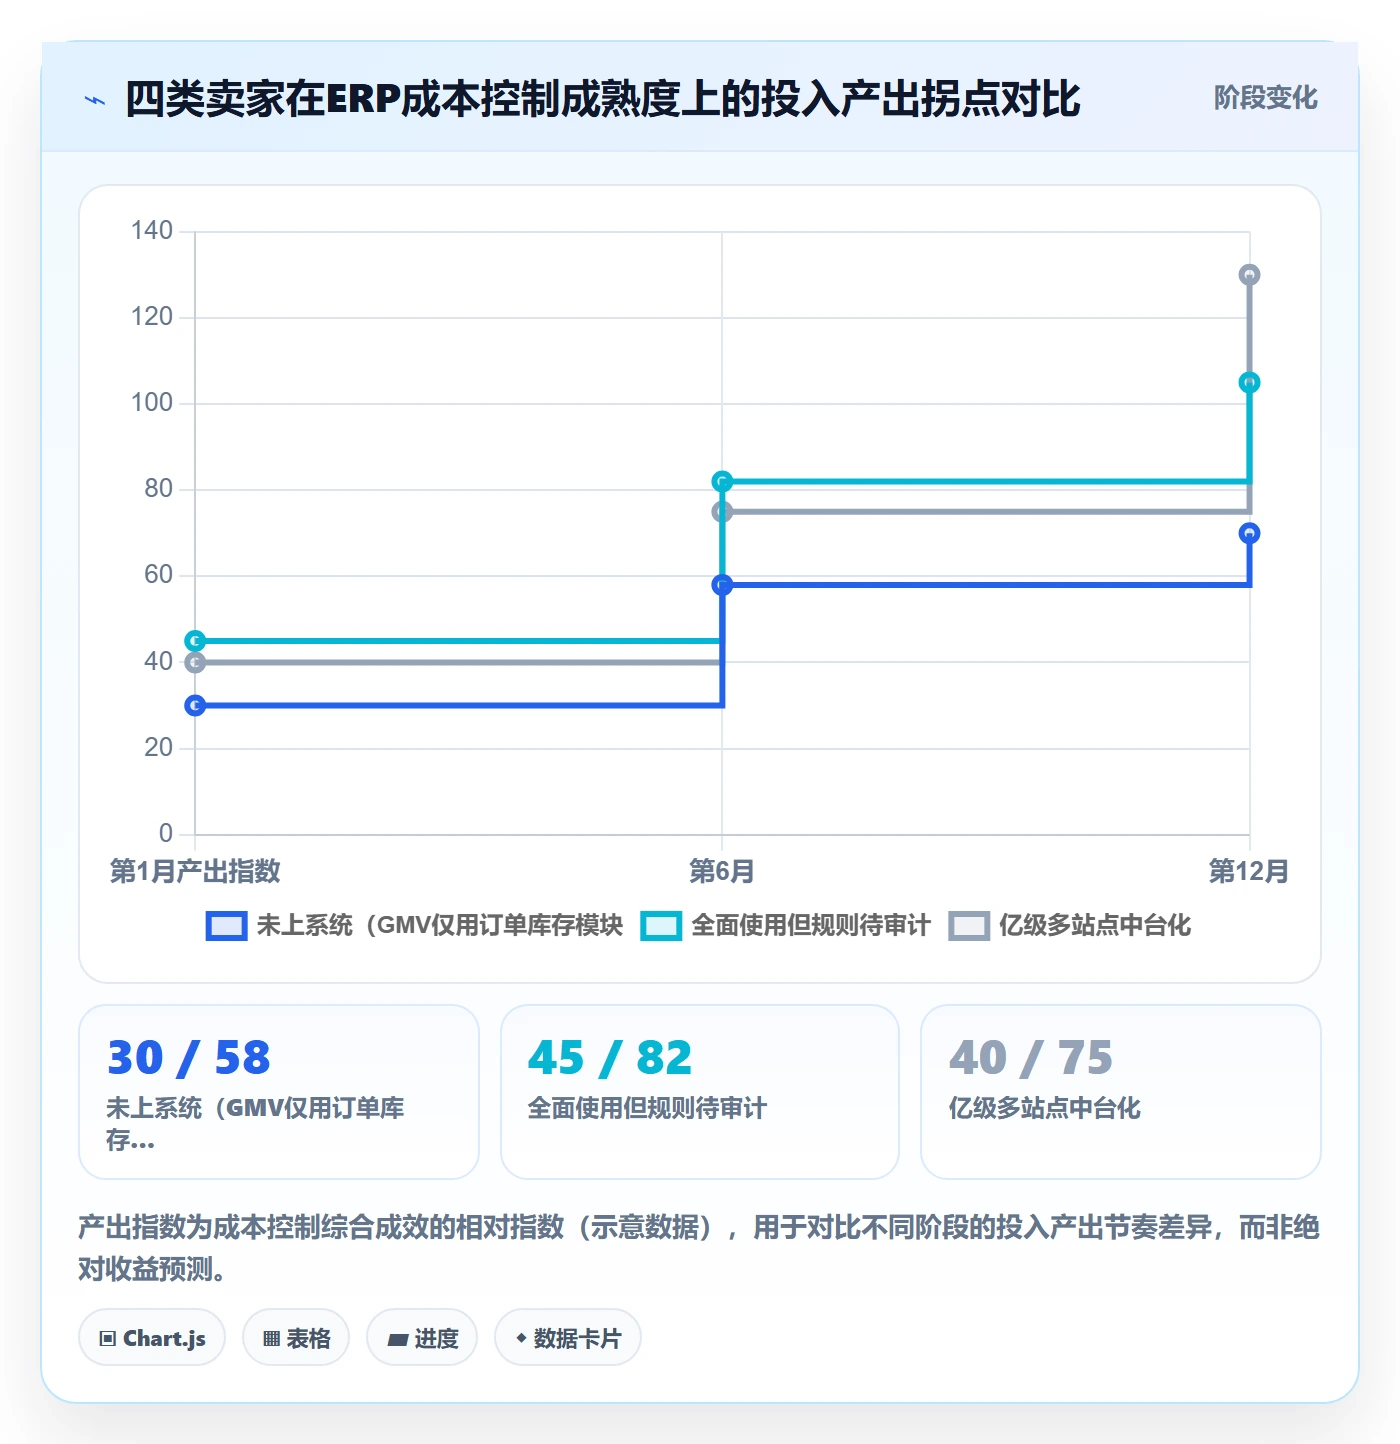Click the 阶段变化 label in the header
The image size is (1400, 1444).
[x=1265, y=98]
